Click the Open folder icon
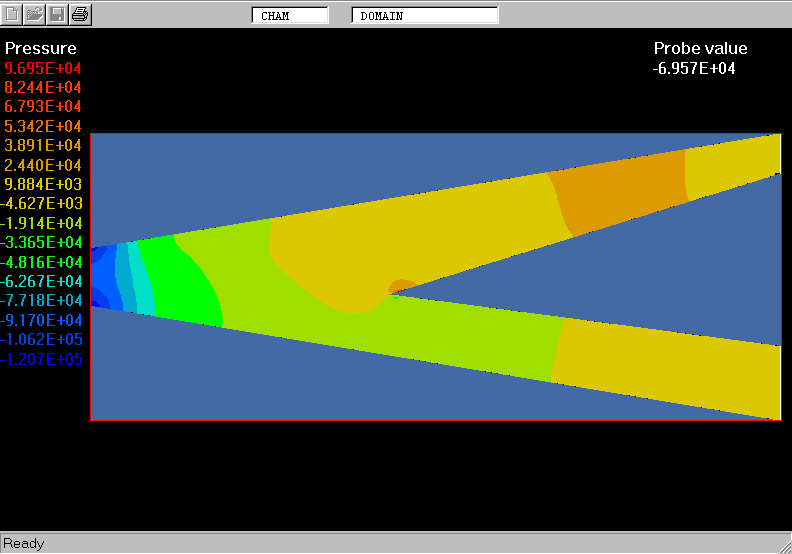 (35, 14)
